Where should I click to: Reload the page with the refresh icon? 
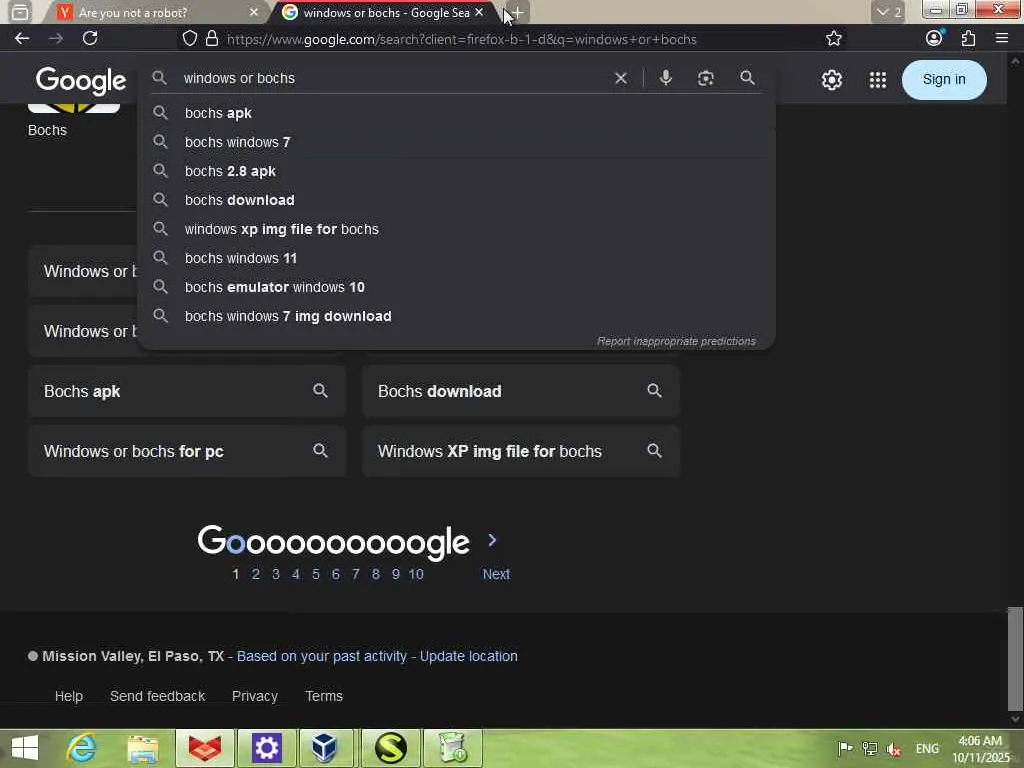click(90, 39)
